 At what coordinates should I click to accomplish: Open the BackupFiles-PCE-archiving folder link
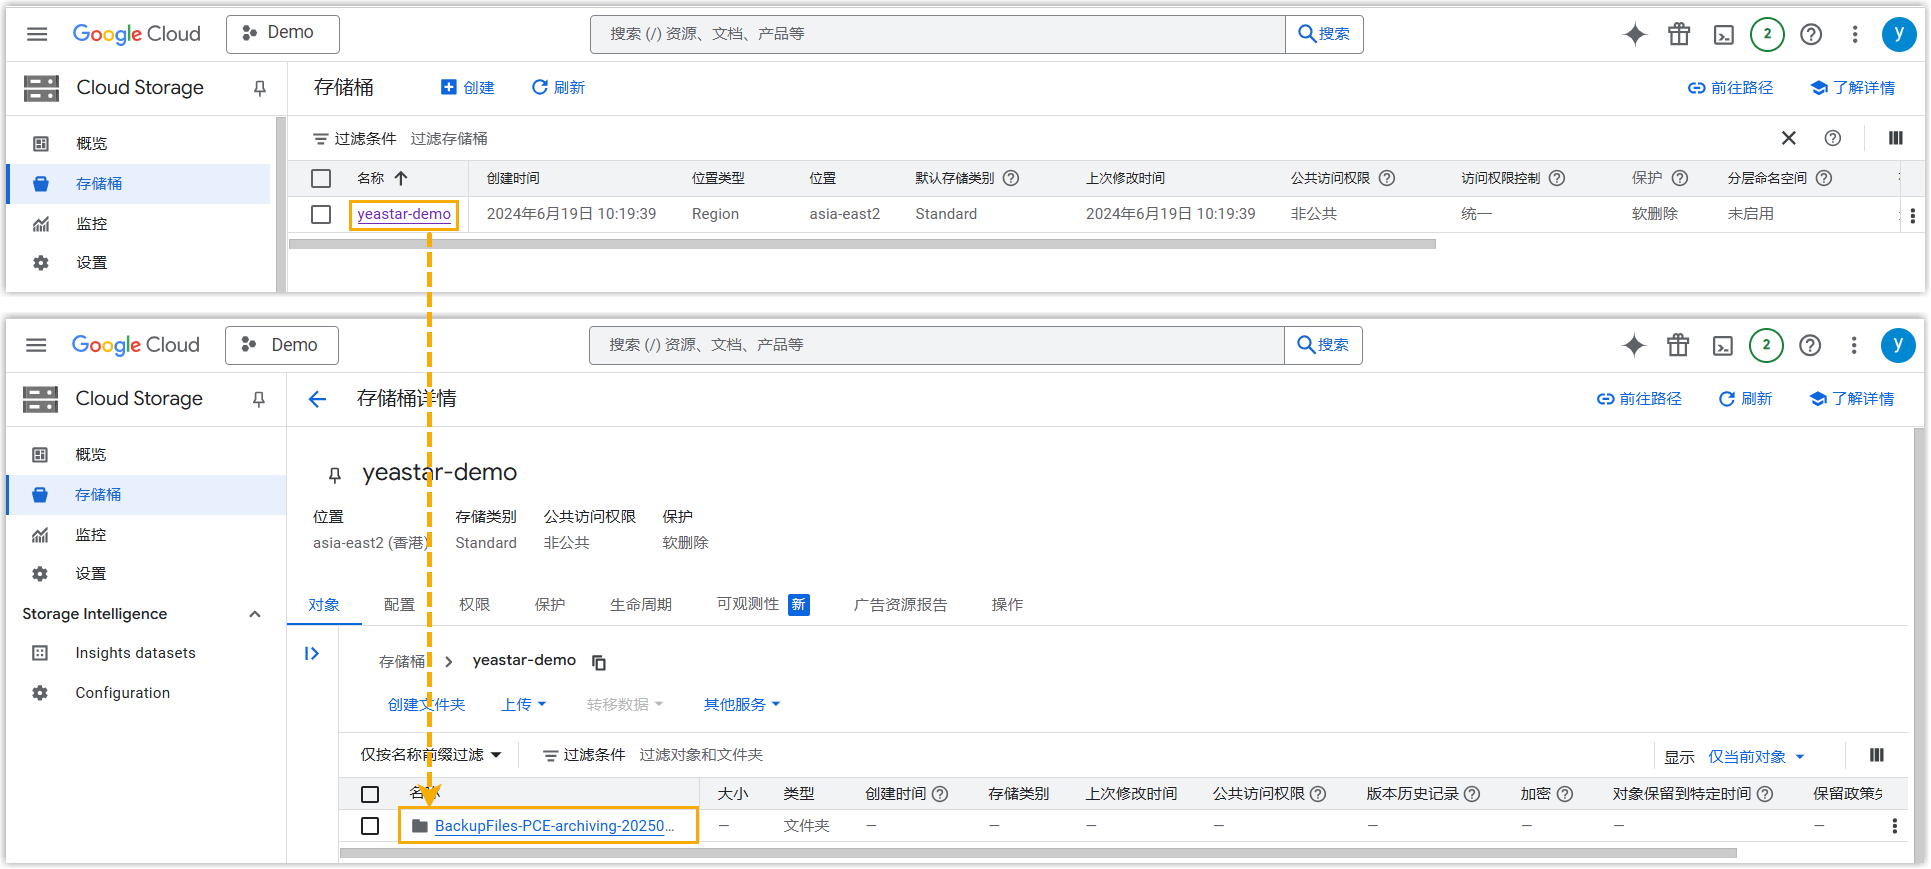click(554, 826)
